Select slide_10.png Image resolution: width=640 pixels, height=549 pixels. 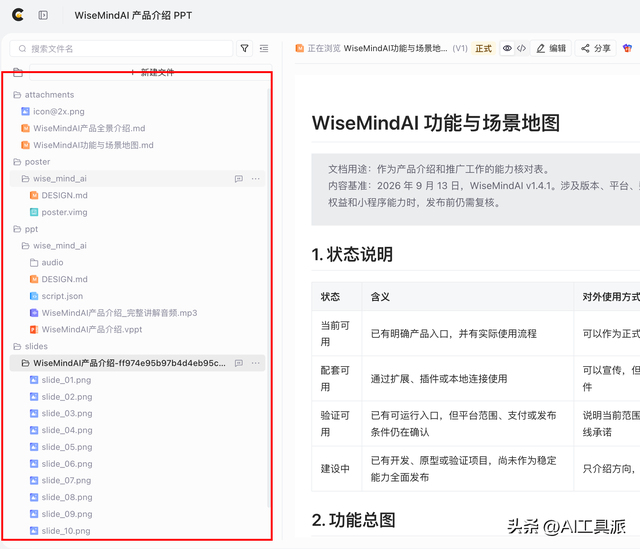[66, 531]
